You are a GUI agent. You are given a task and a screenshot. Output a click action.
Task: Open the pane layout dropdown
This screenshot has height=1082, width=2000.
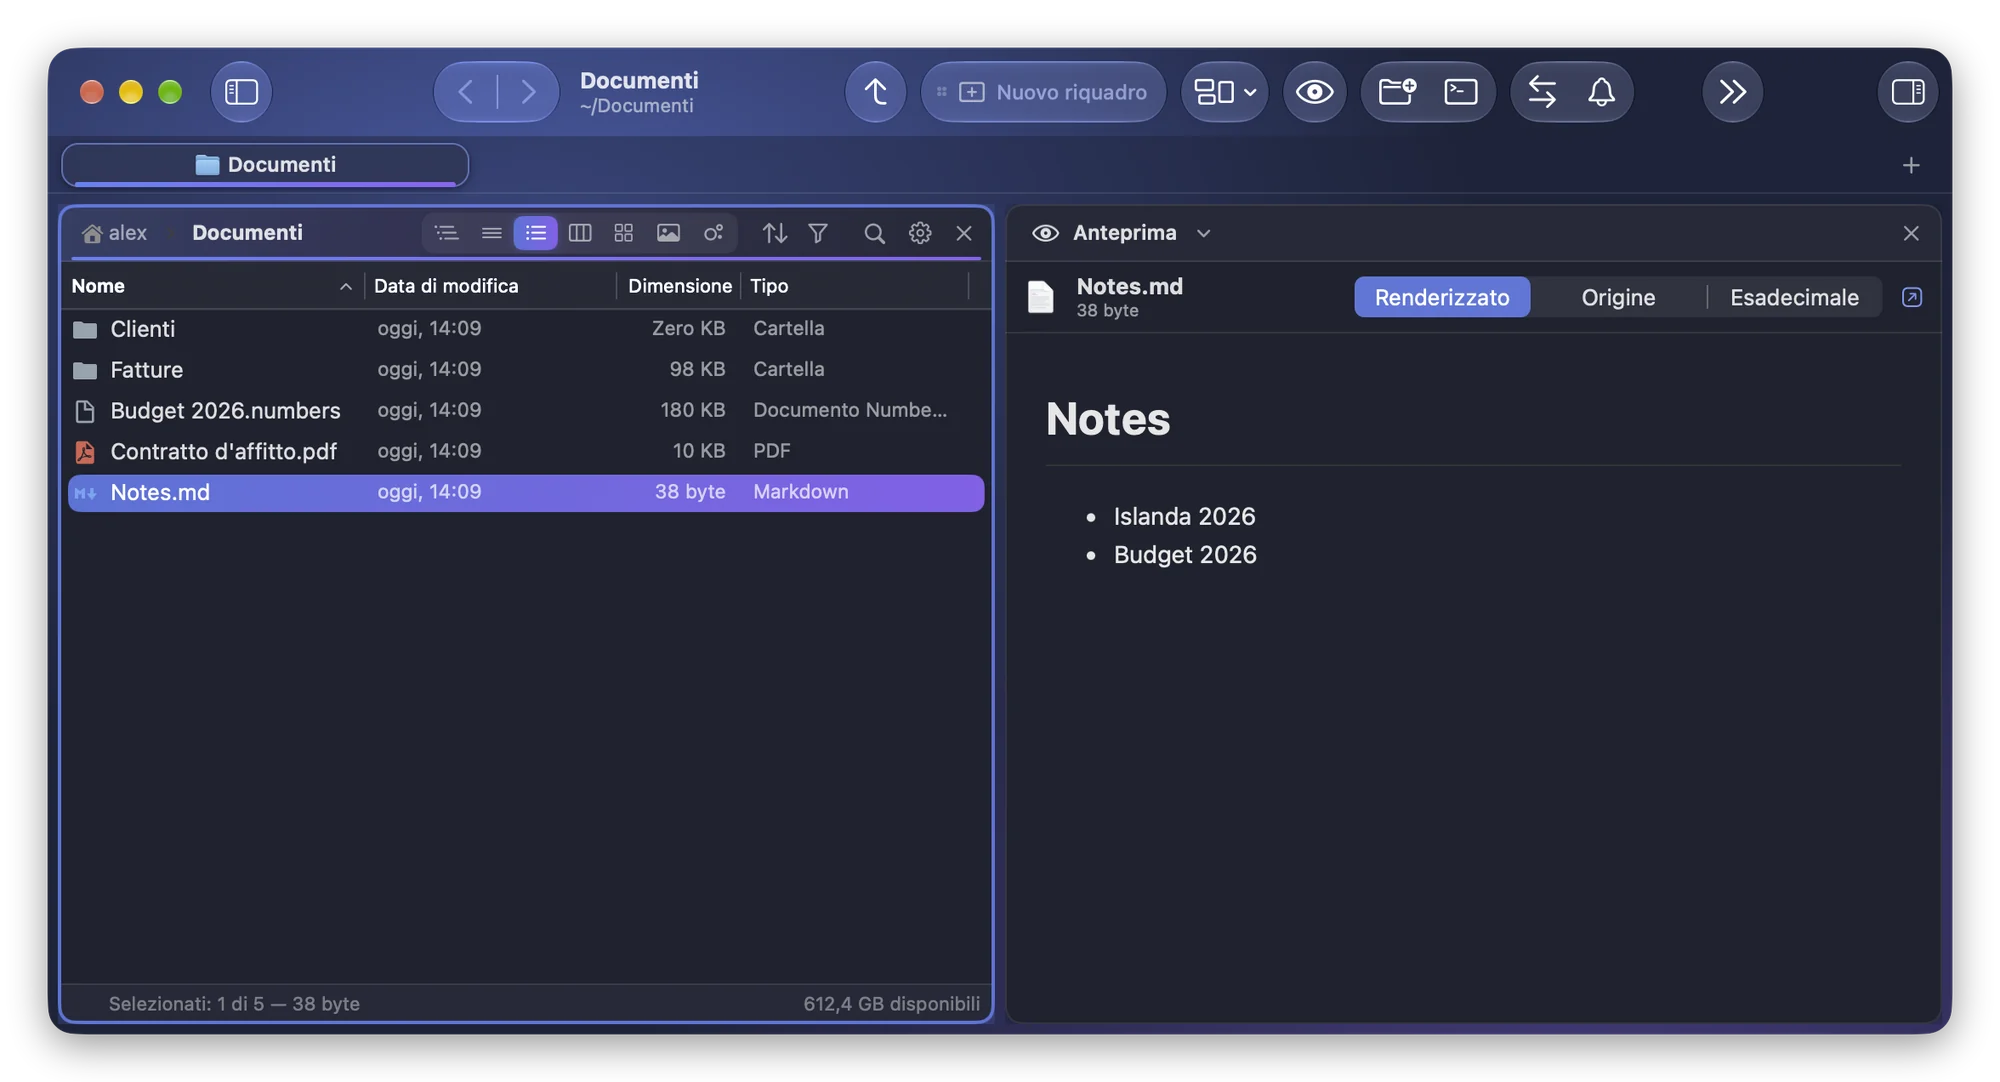tap(1225, 92)
